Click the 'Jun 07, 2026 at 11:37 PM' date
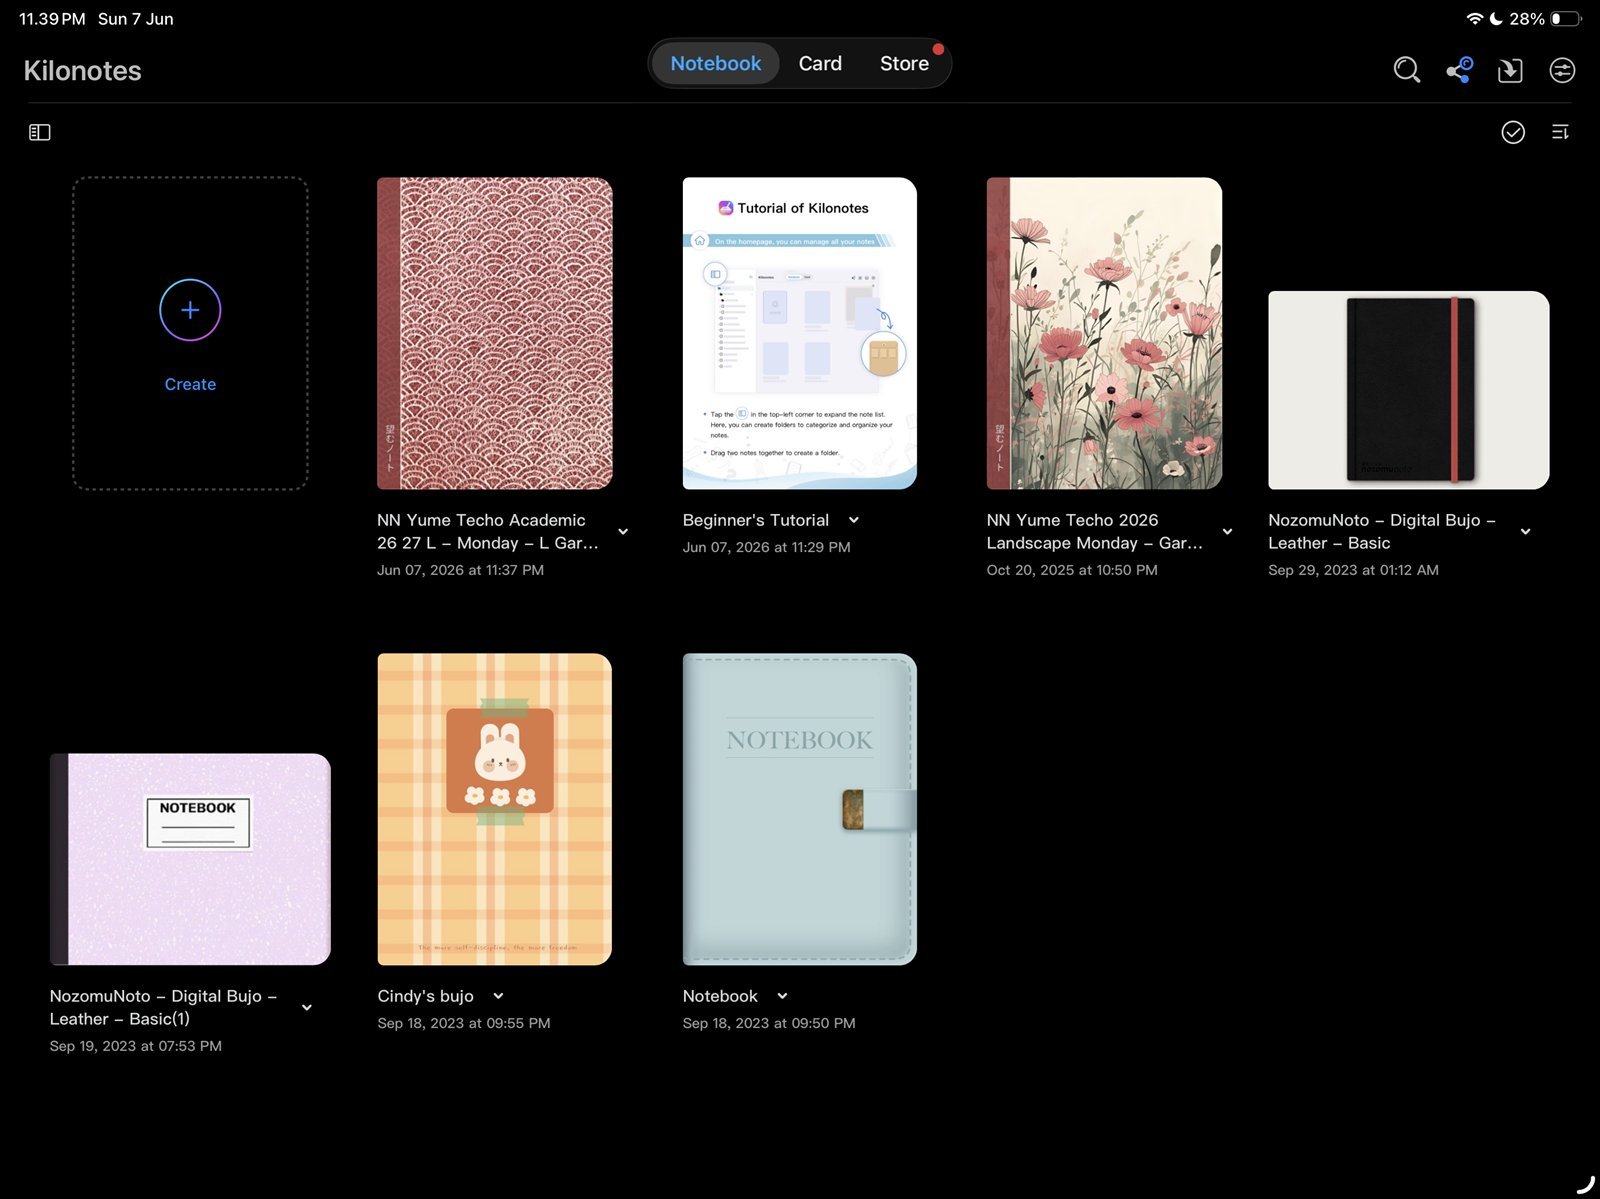1600x1199 pixels. pos(461,570)
